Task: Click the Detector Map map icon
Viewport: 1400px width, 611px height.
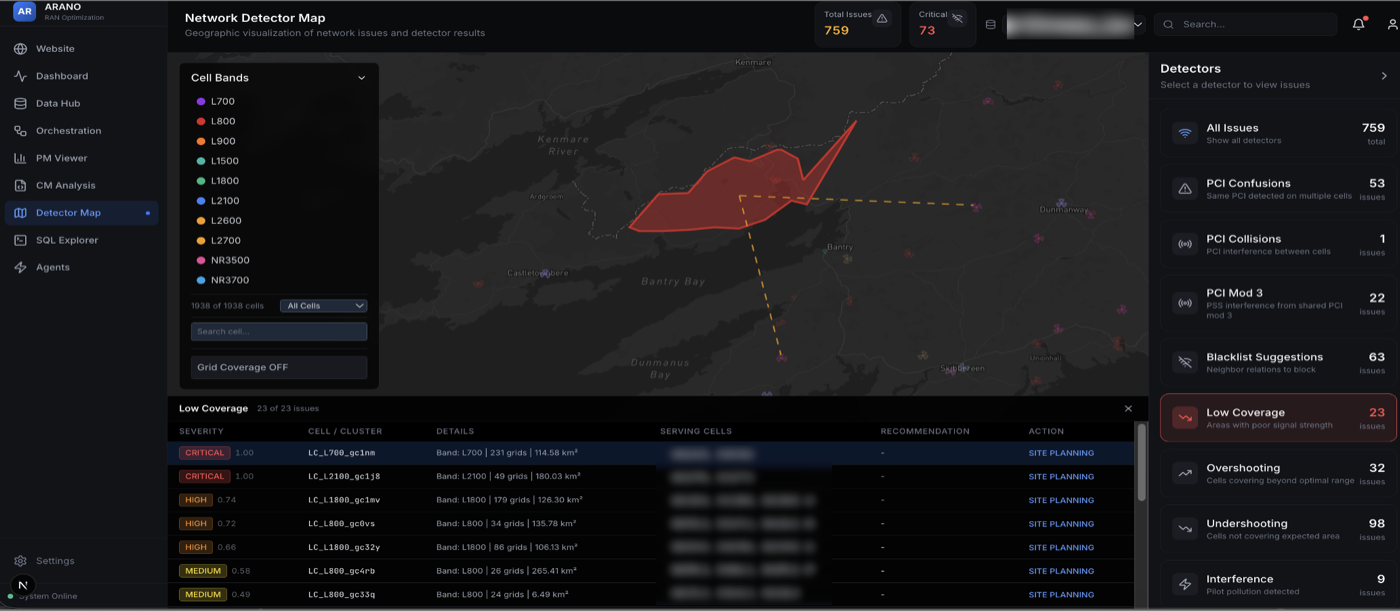Action: (x=20, y=213)
